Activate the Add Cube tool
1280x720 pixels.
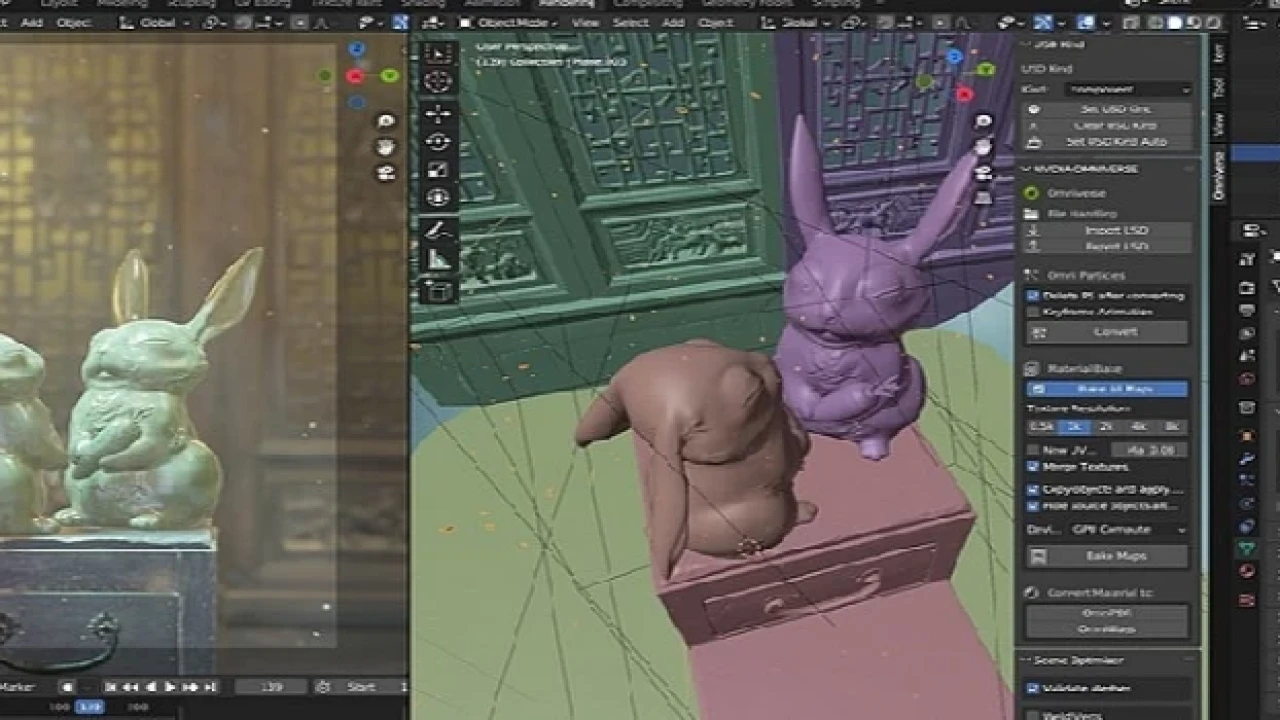(438, 291)
